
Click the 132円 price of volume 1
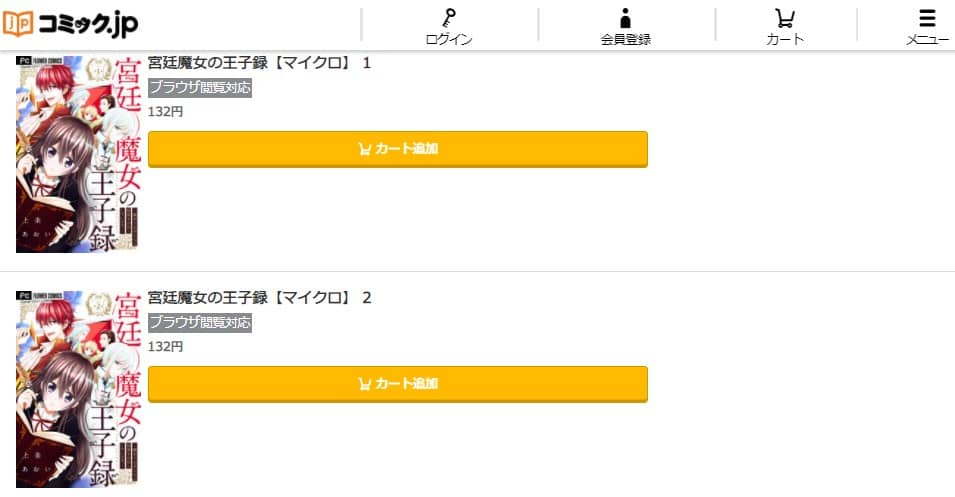165,111
